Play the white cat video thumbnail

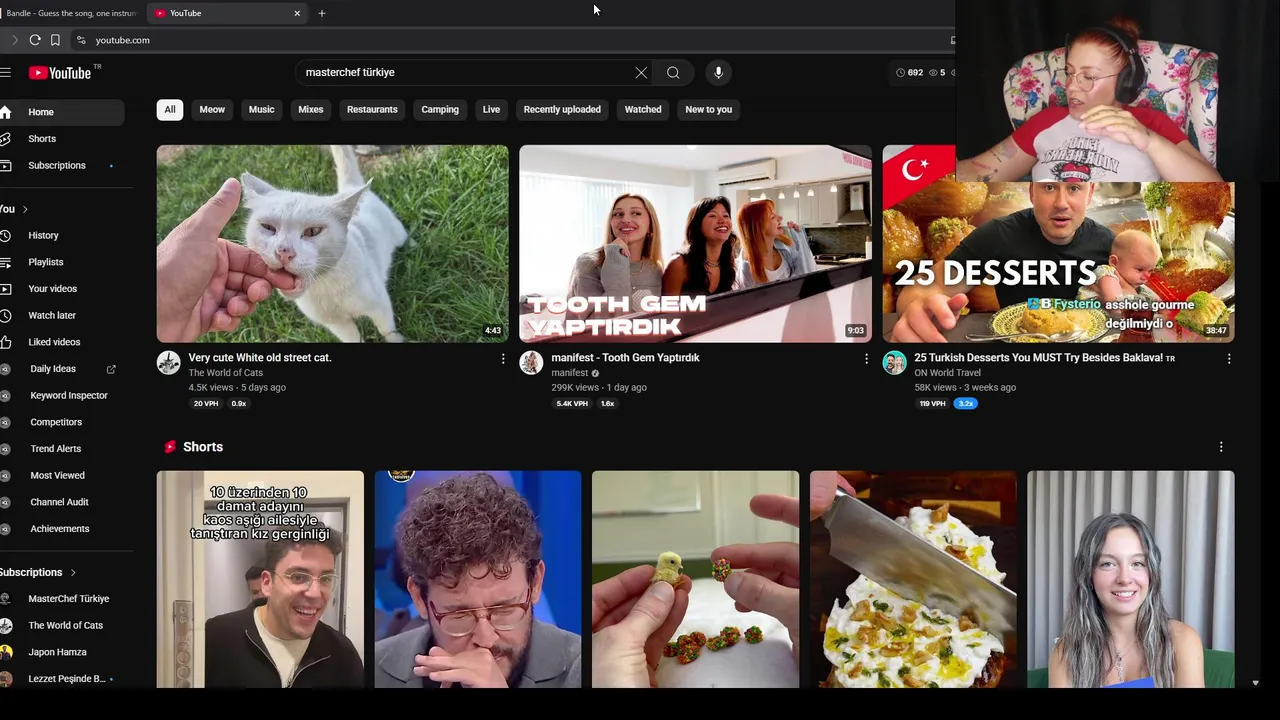(x=332, y=244)
